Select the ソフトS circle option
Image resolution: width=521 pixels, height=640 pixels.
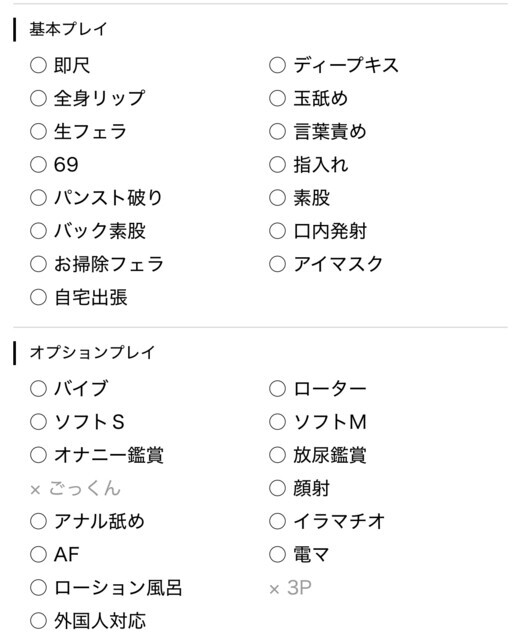38,421
